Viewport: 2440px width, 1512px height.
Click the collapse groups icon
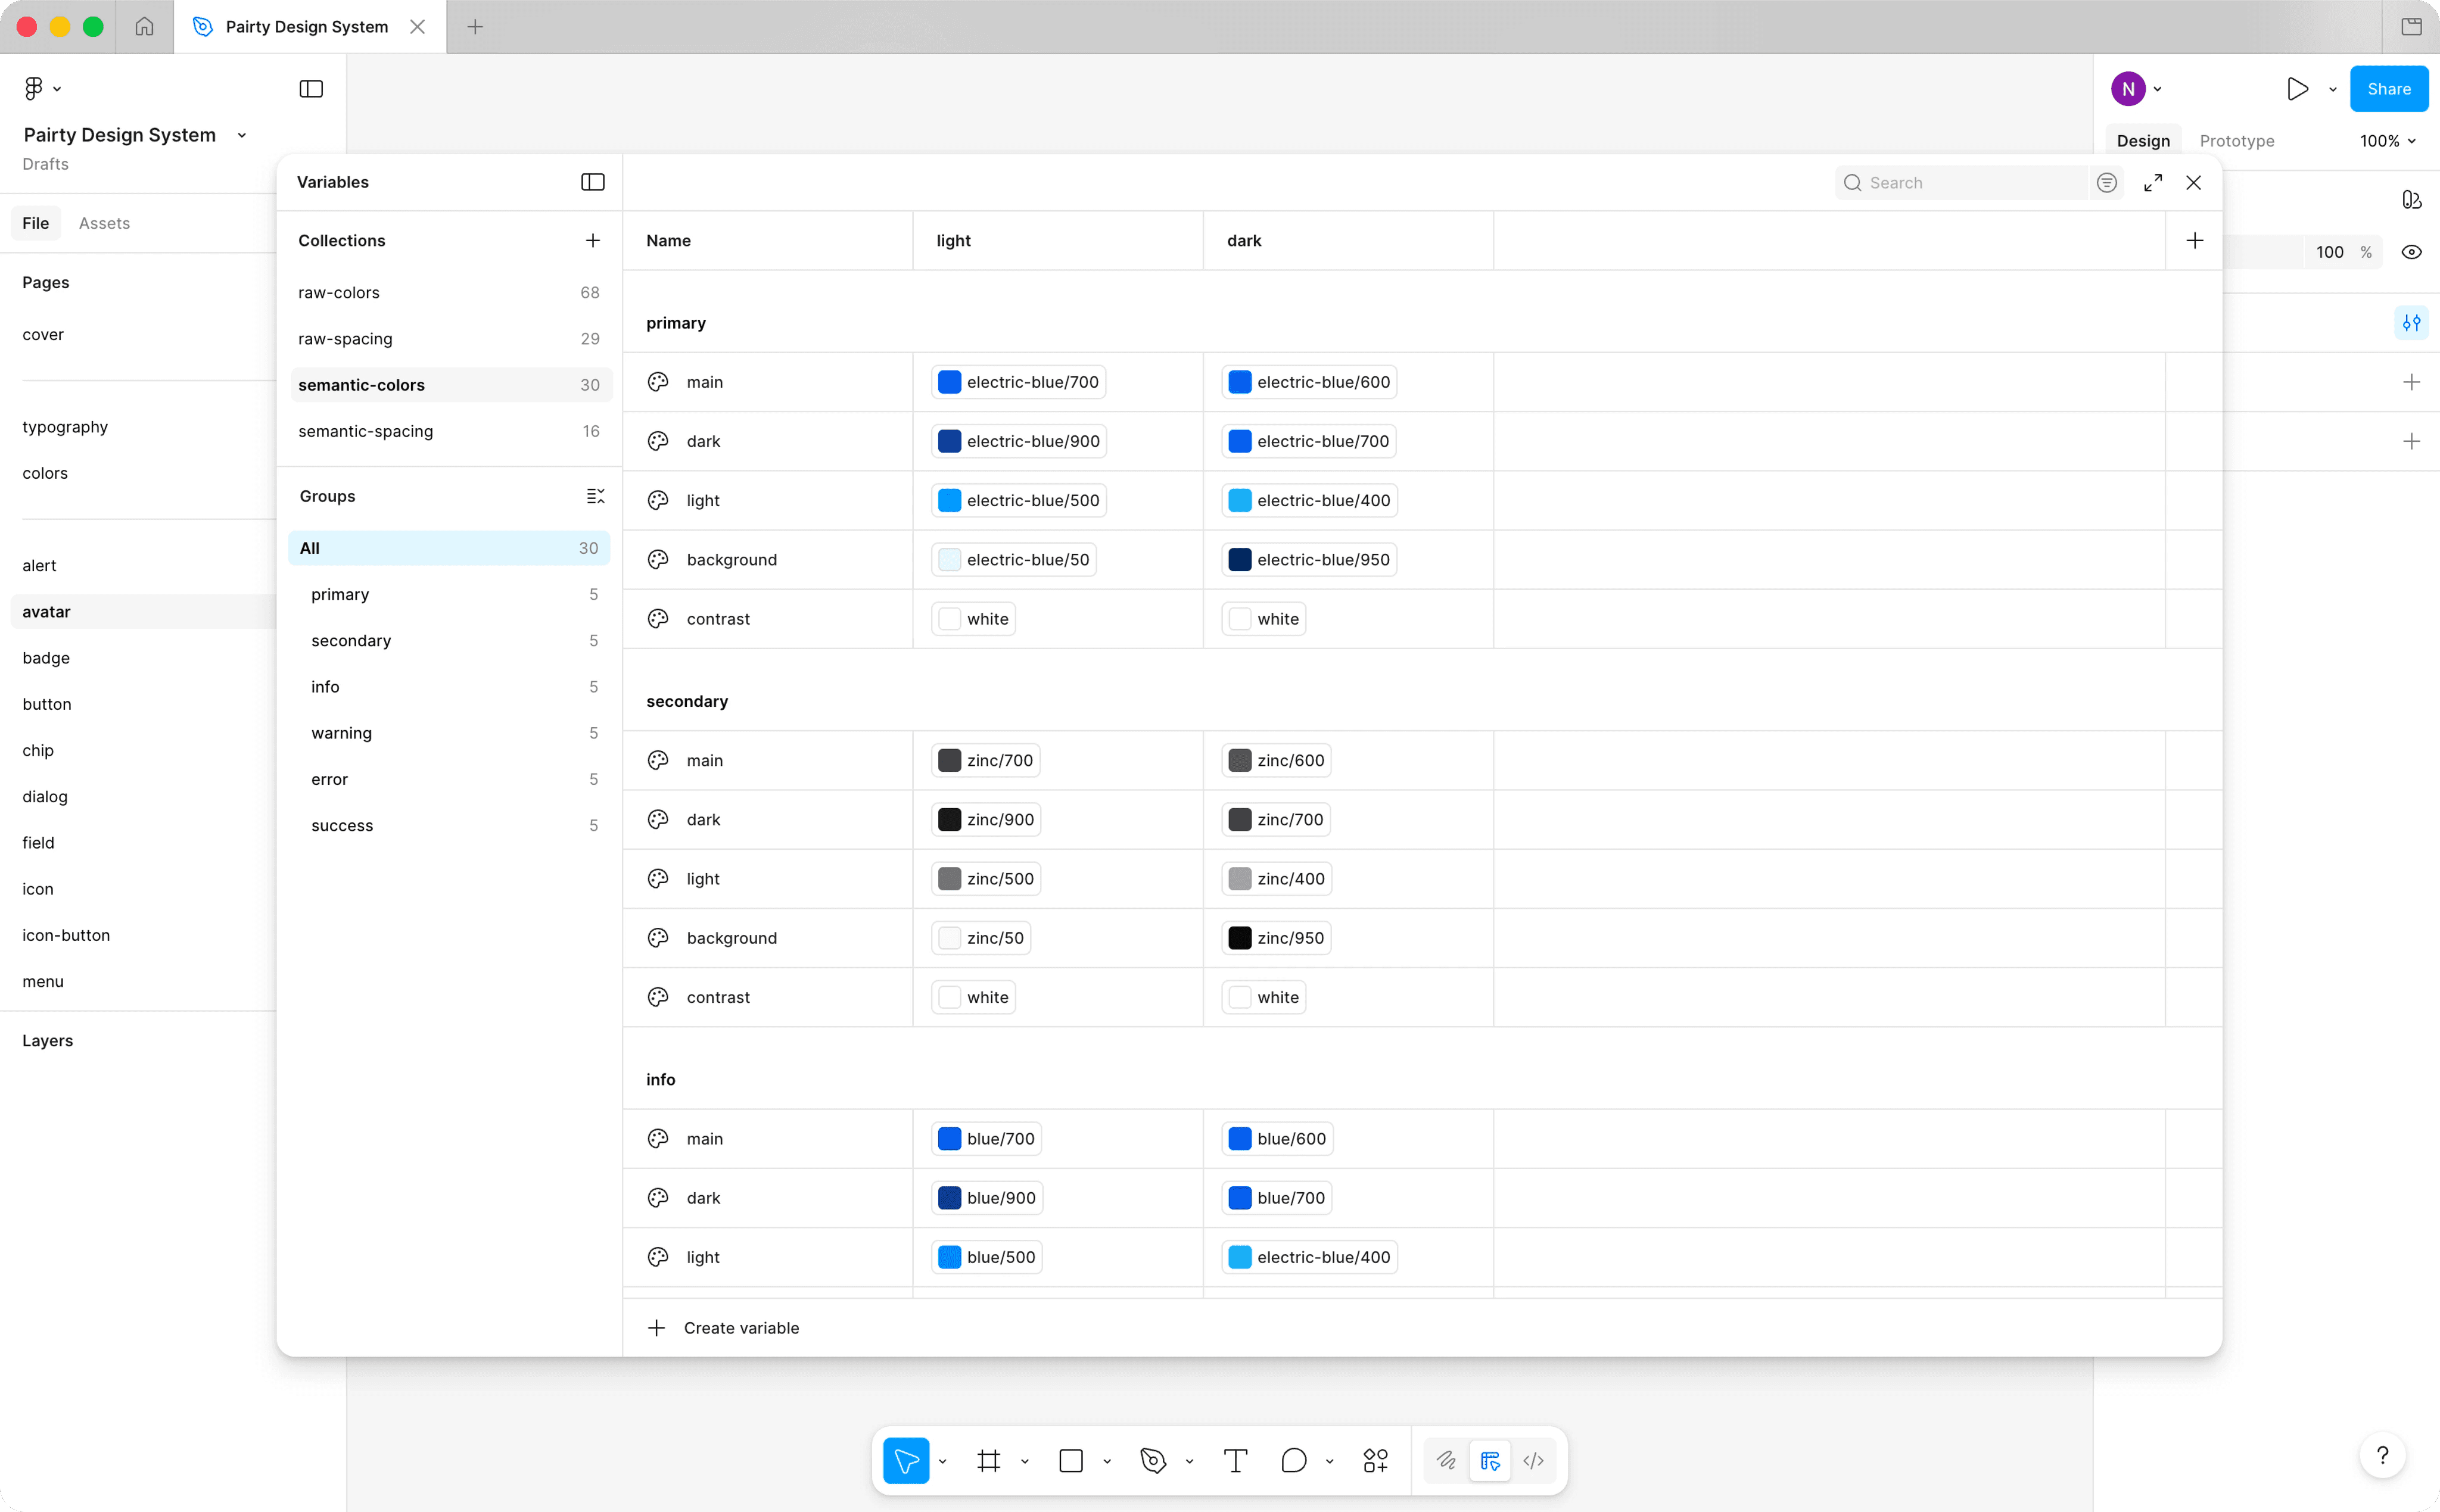pos(595,496)
